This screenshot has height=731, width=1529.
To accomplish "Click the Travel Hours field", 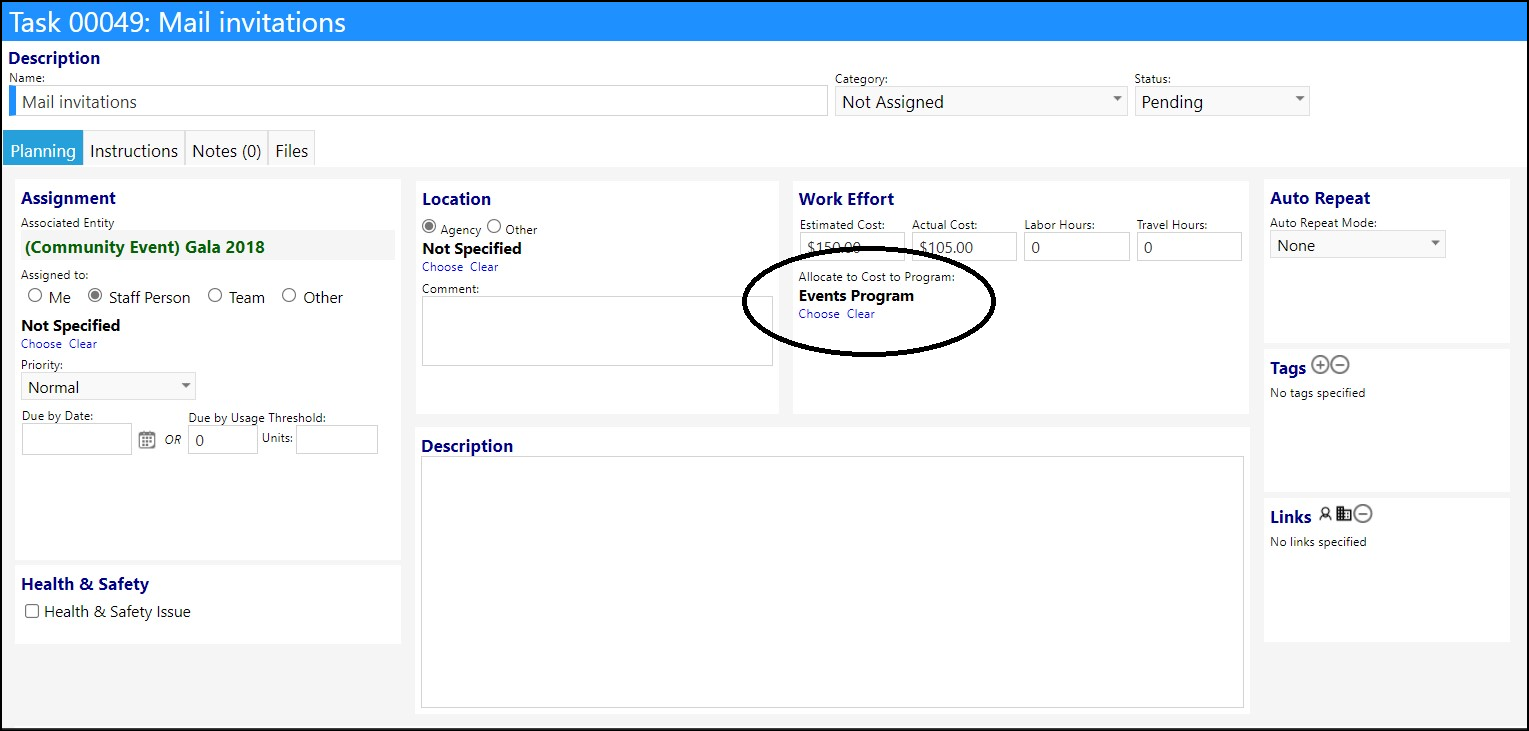I will pos(1189,247).
